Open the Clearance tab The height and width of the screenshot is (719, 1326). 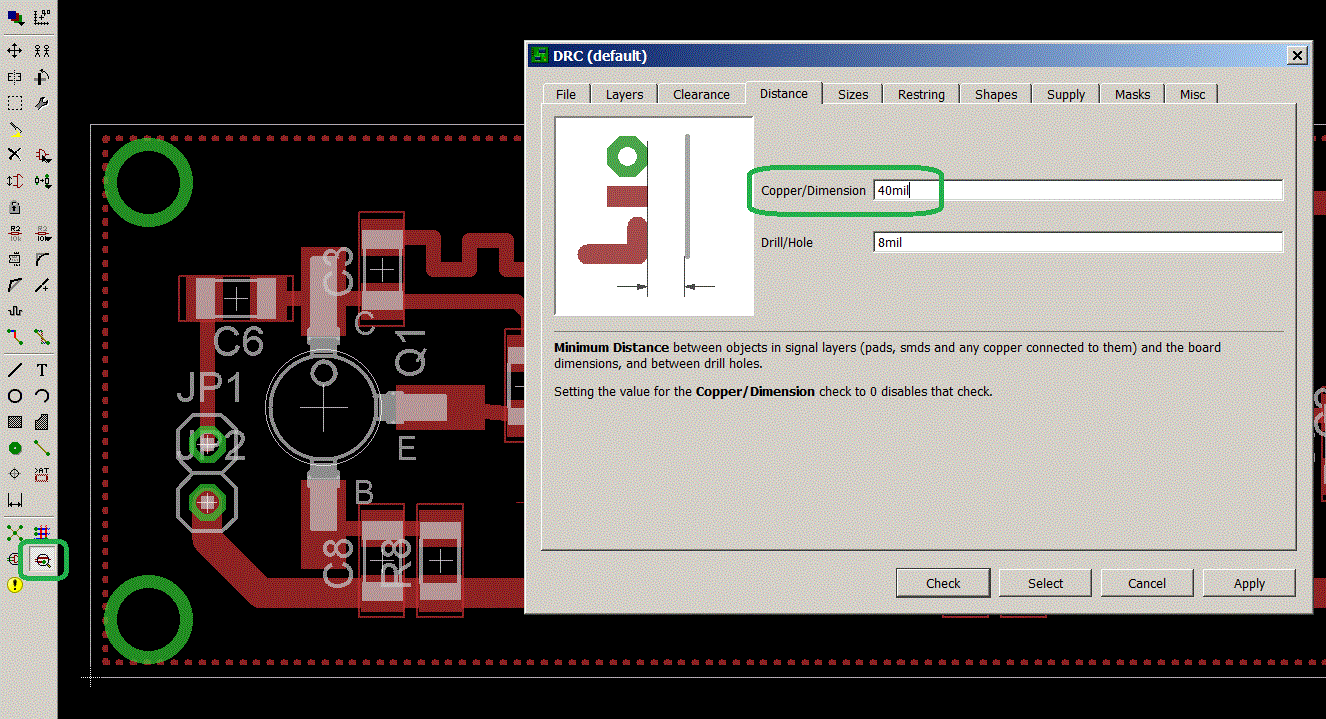click(x=701, y=94)
